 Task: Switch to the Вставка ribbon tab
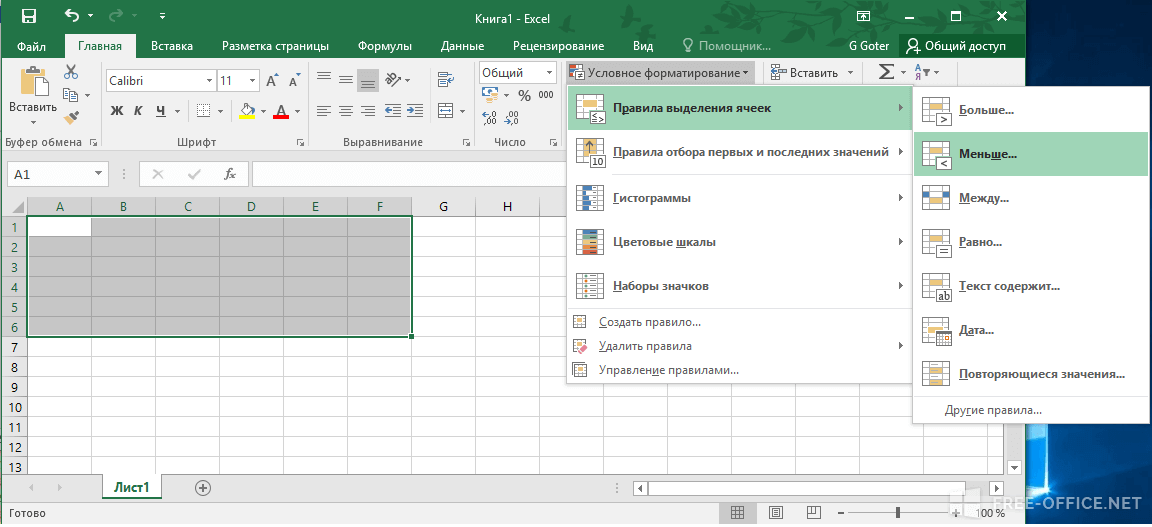coord(172,46)
